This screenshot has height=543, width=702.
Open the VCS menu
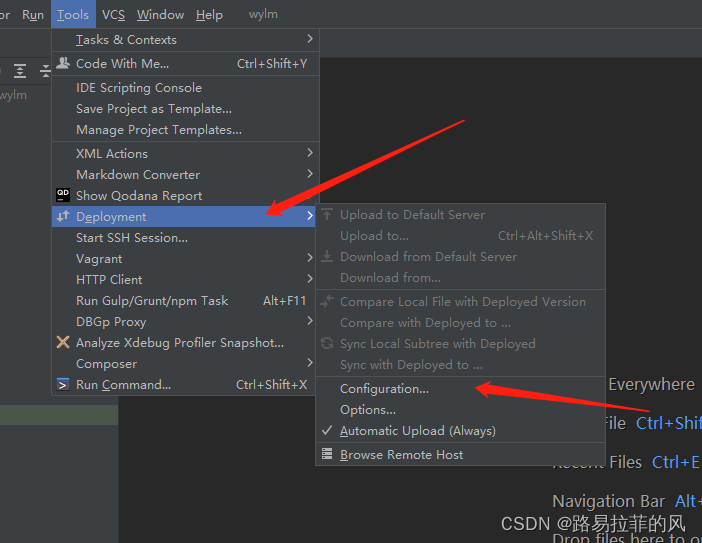[113, 15]
